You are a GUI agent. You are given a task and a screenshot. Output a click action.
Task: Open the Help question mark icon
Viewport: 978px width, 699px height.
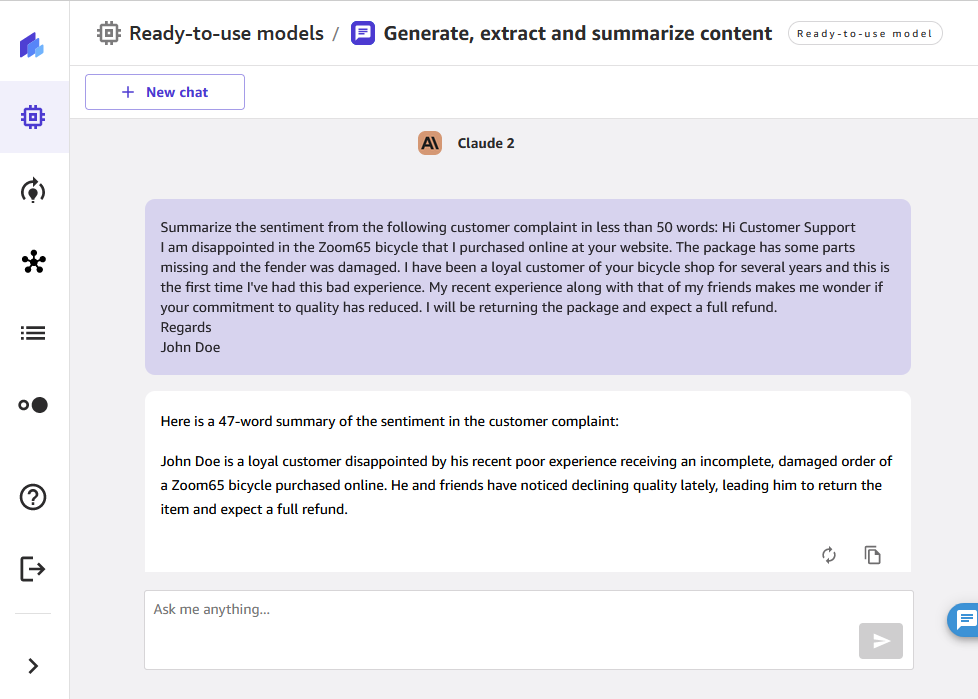coord(33,497)
